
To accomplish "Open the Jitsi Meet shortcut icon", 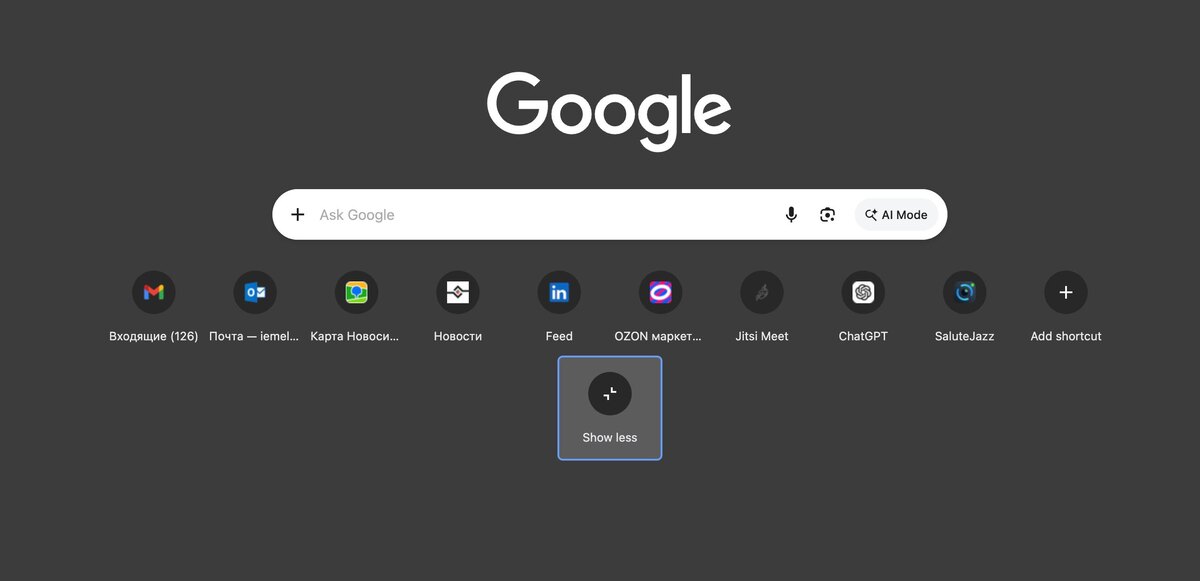I will (762, 293).
